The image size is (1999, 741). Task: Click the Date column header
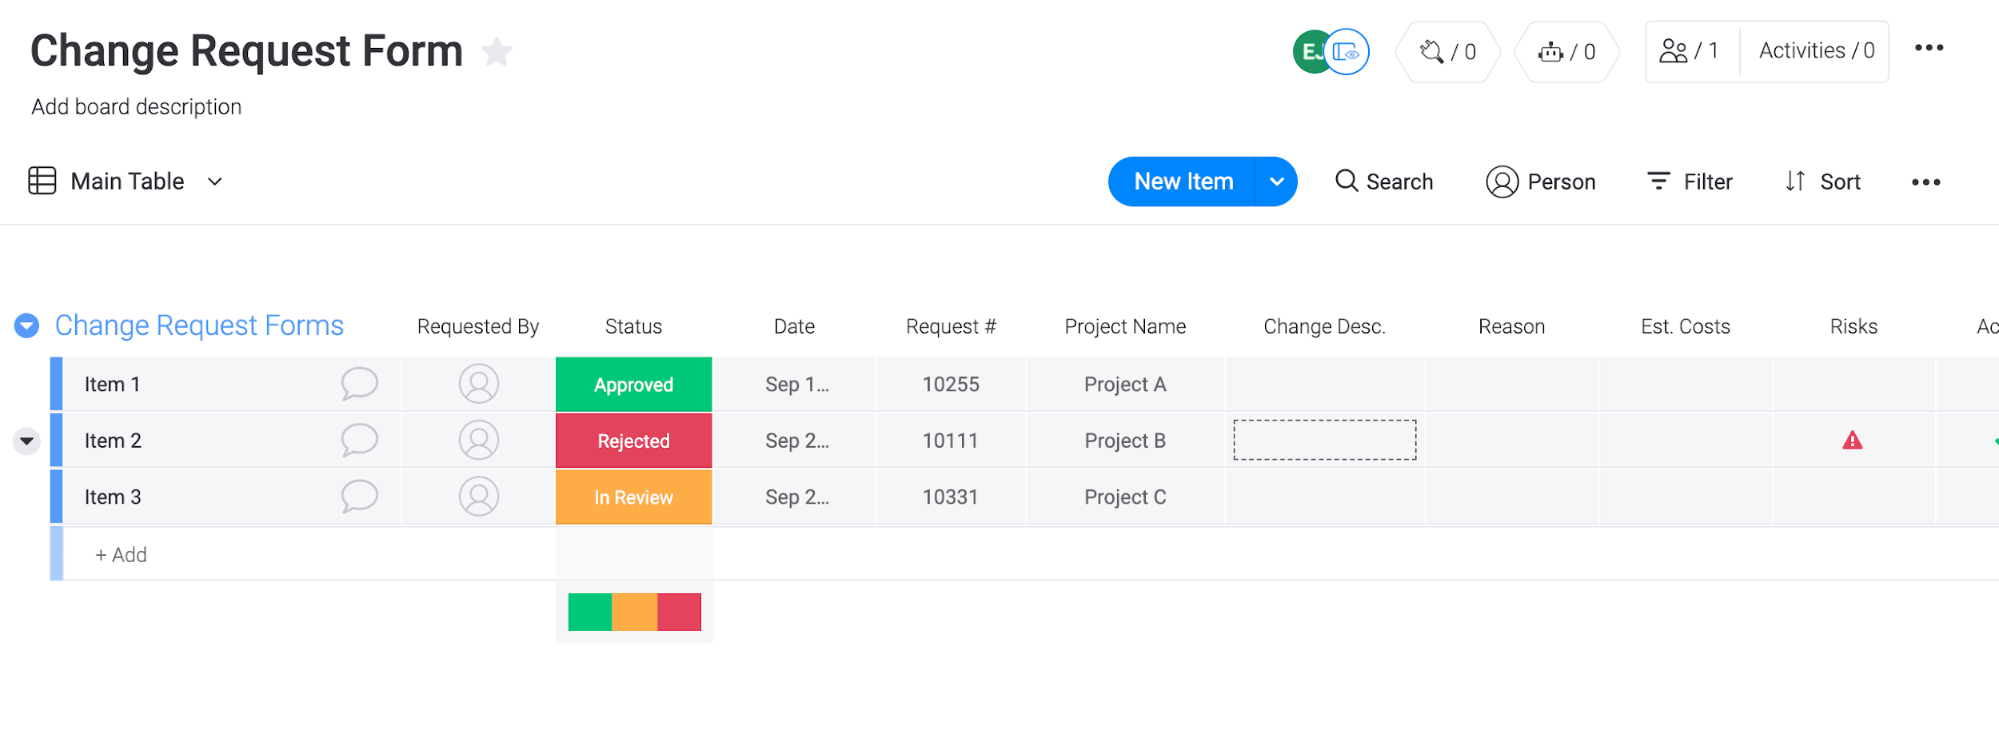point(794,327)
